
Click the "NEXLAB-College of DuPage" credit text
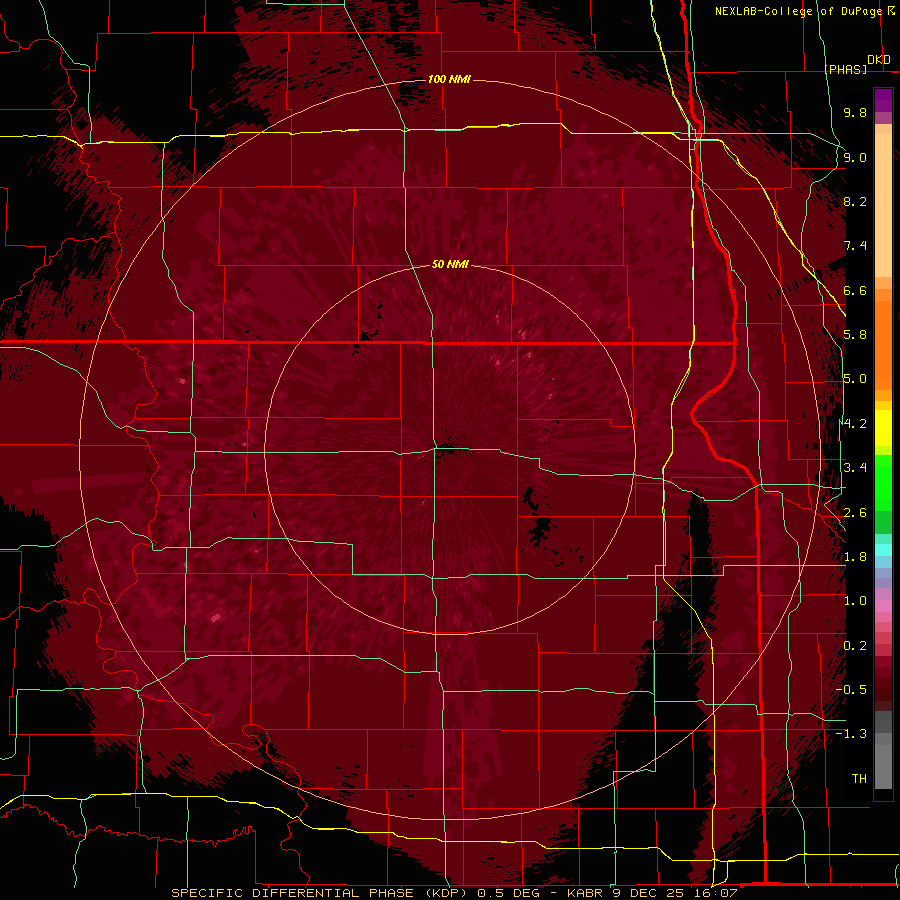(798, 11)
